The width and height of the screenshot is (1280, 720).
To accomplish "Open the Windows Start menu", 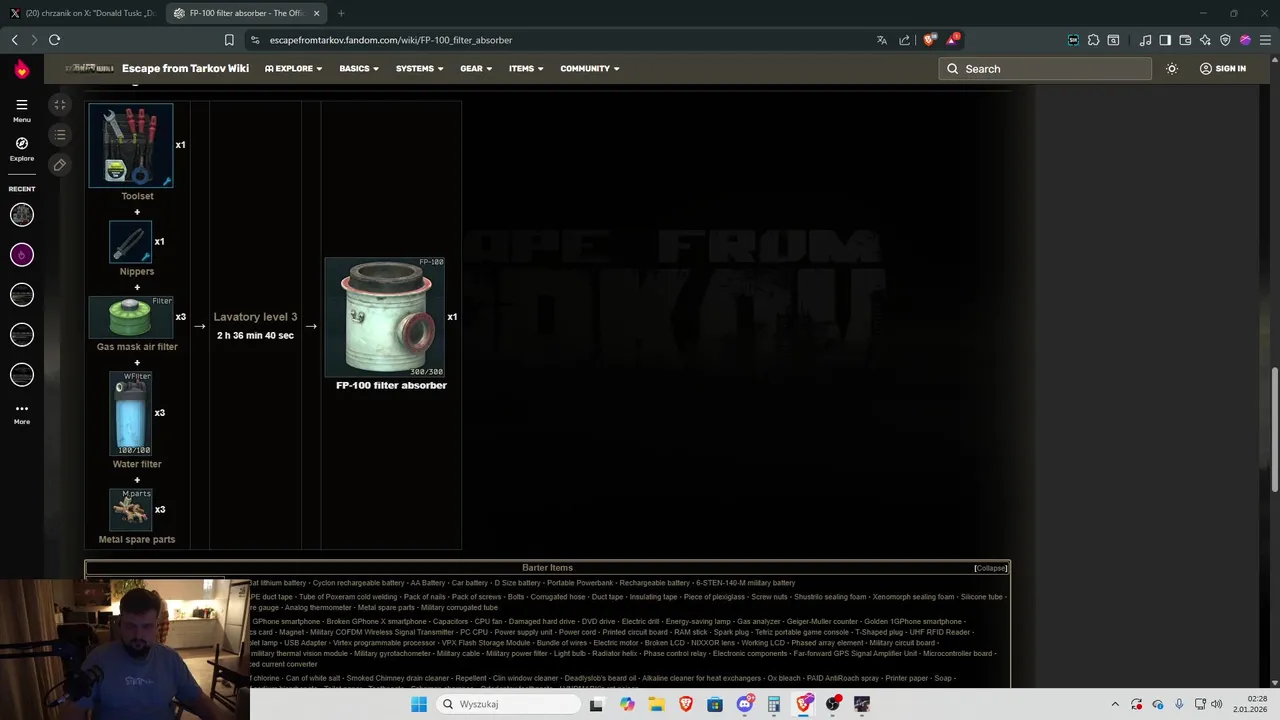I will tap(419, 704).
